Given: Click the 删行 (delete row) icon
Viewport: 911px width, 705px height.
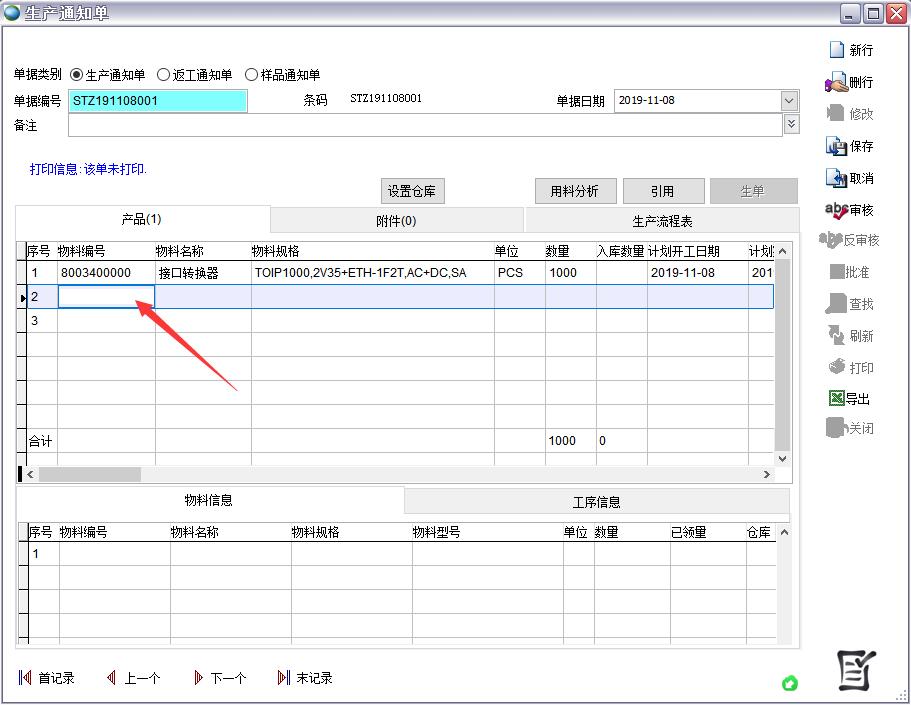Looking at the screenshot, I should click(836, 82).
